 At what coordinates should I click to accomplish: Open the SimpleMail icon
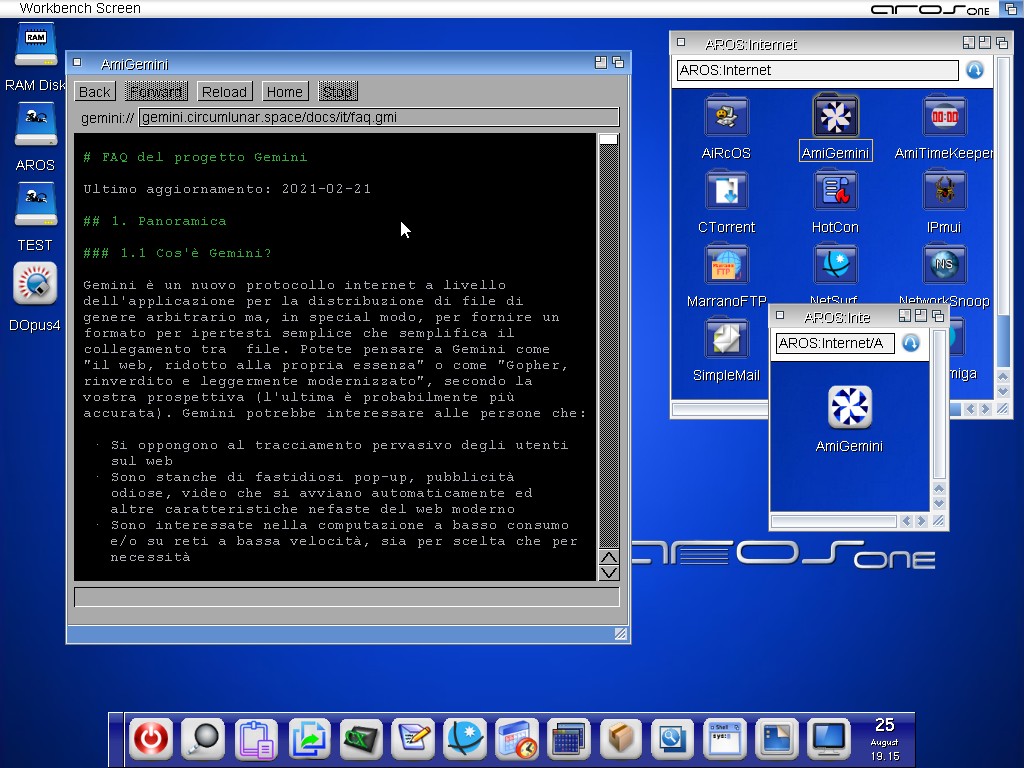tap(726, 340)
